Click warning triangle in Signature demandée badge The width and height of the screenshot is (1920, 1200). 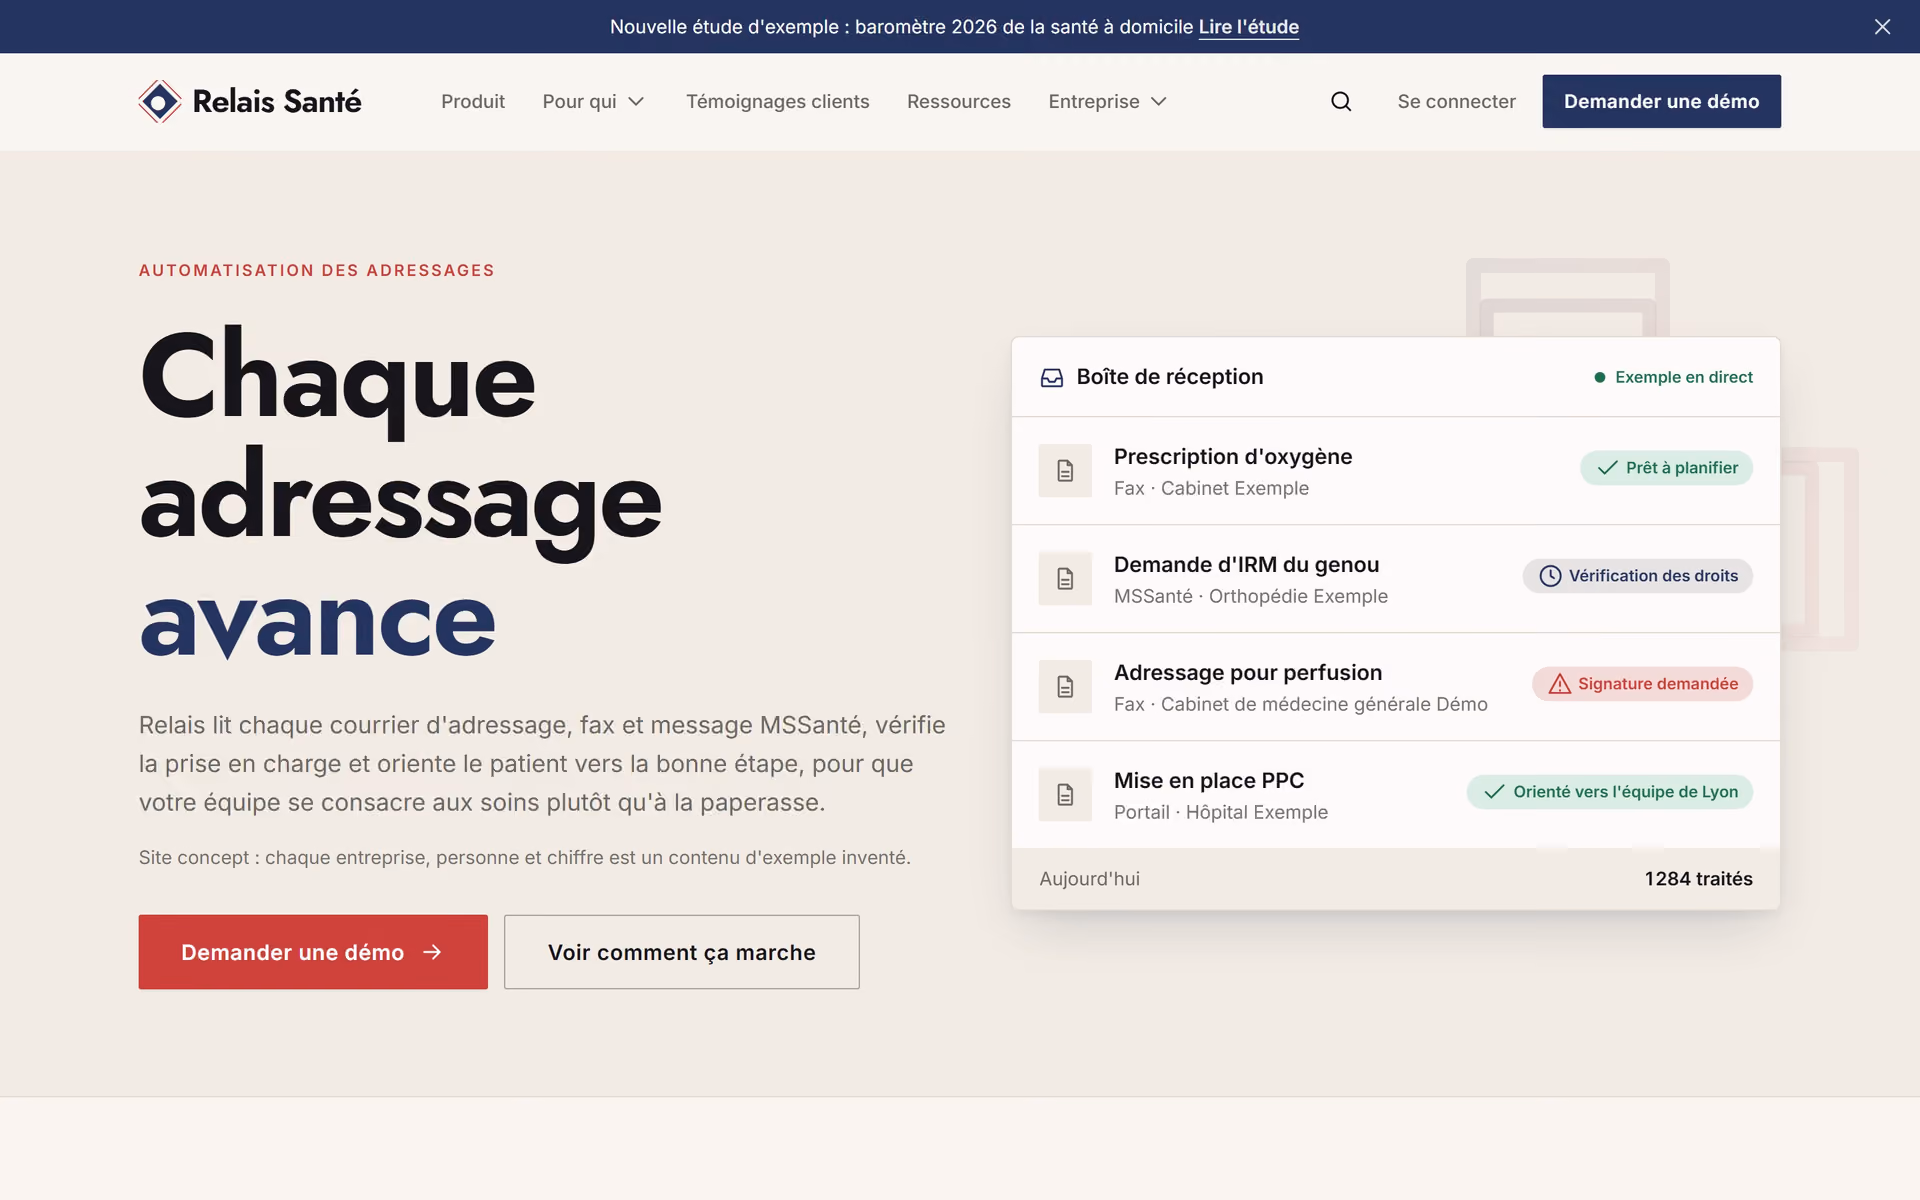click(x=1559, y=684)
